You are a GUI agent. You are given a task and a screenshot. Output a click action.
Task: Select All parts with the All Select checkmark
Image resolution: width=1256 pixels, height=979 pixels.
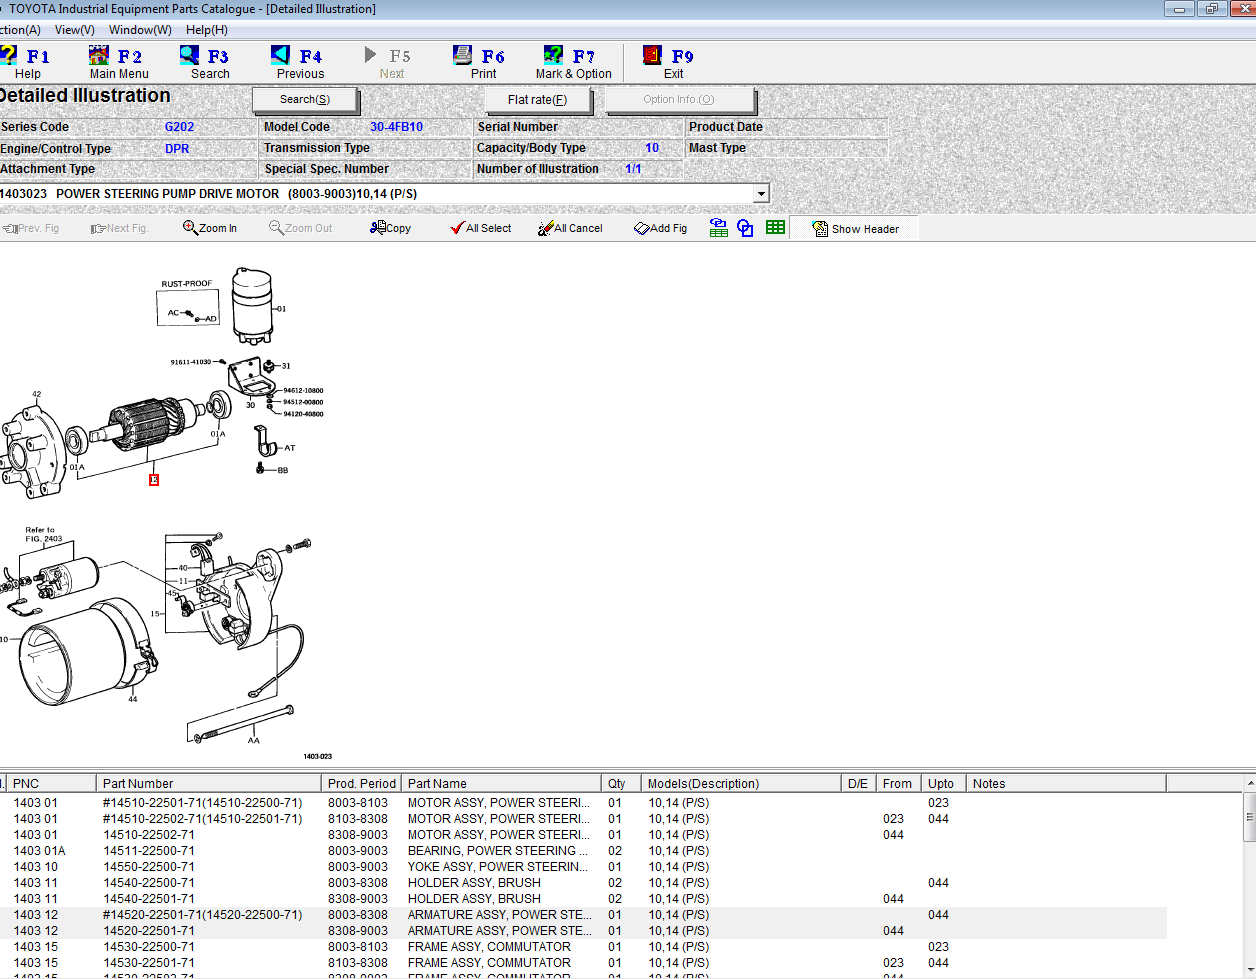tap(481, 227)
